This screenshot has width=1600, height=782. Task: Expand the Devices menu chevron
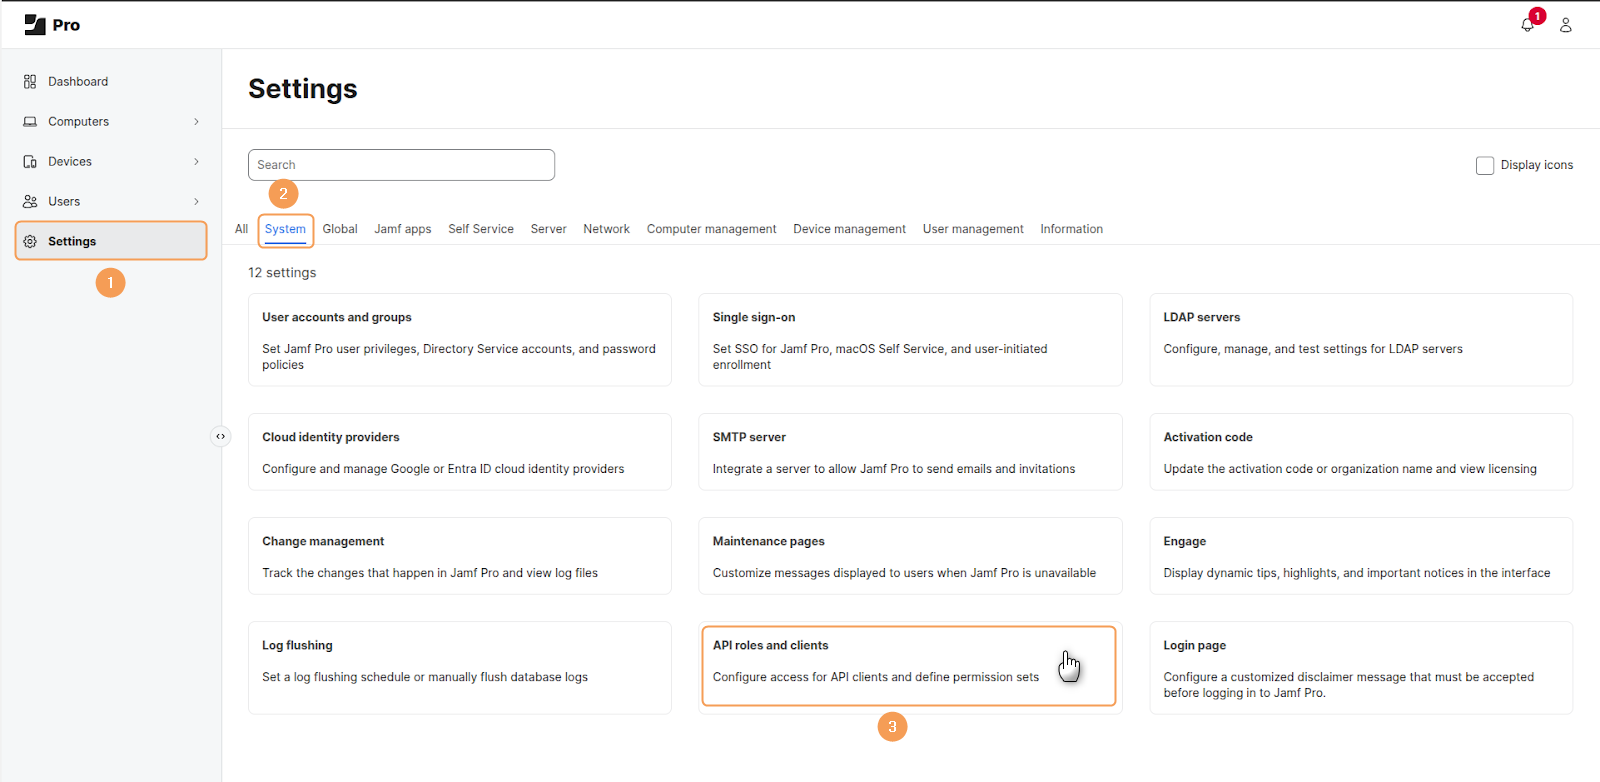[x=196, y=162]
